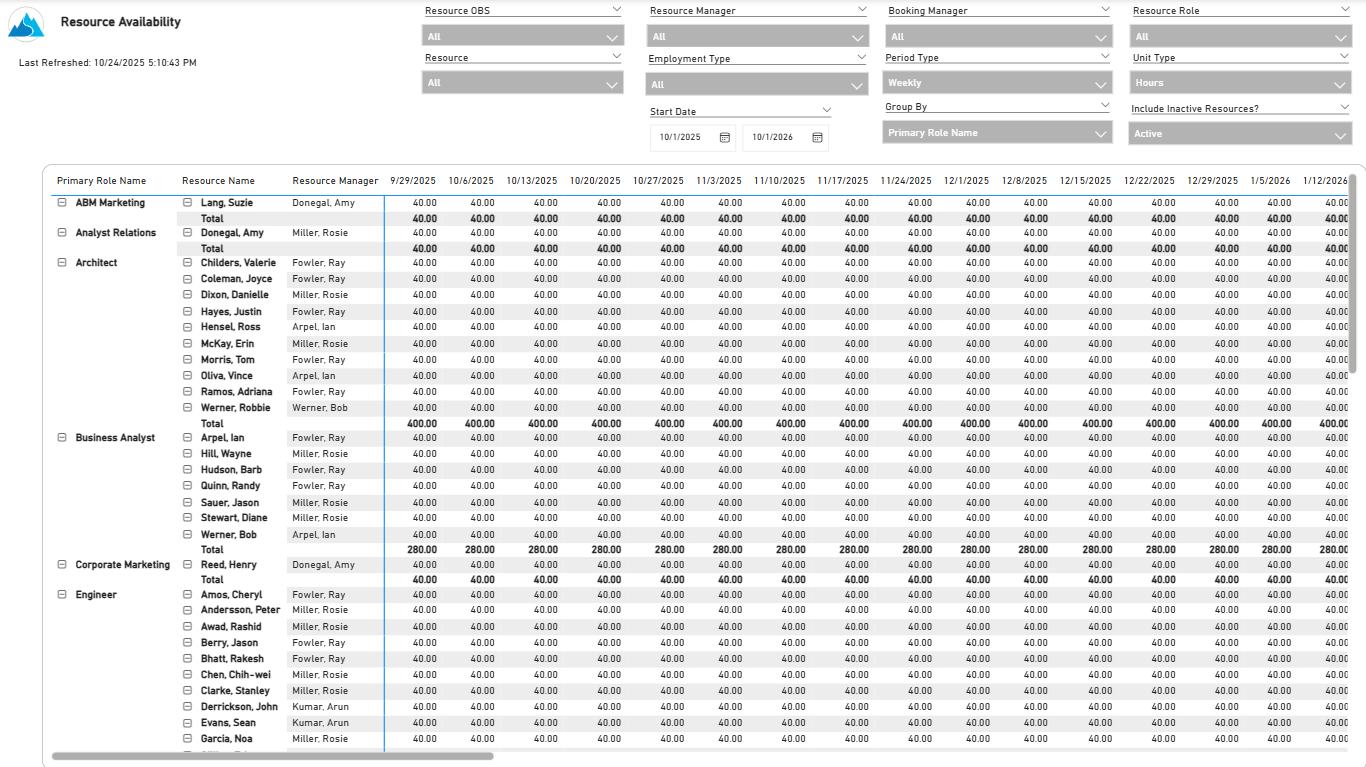Viewport: 1366px width, 767px height.
Task: Open the Unit Type Hours dropdown
Action: click(x=1240, y=83)
